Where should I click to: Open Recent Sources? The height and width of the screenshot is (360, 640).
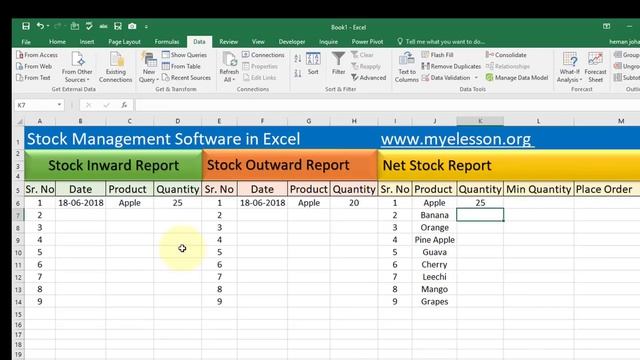click(x=186, y=78)
